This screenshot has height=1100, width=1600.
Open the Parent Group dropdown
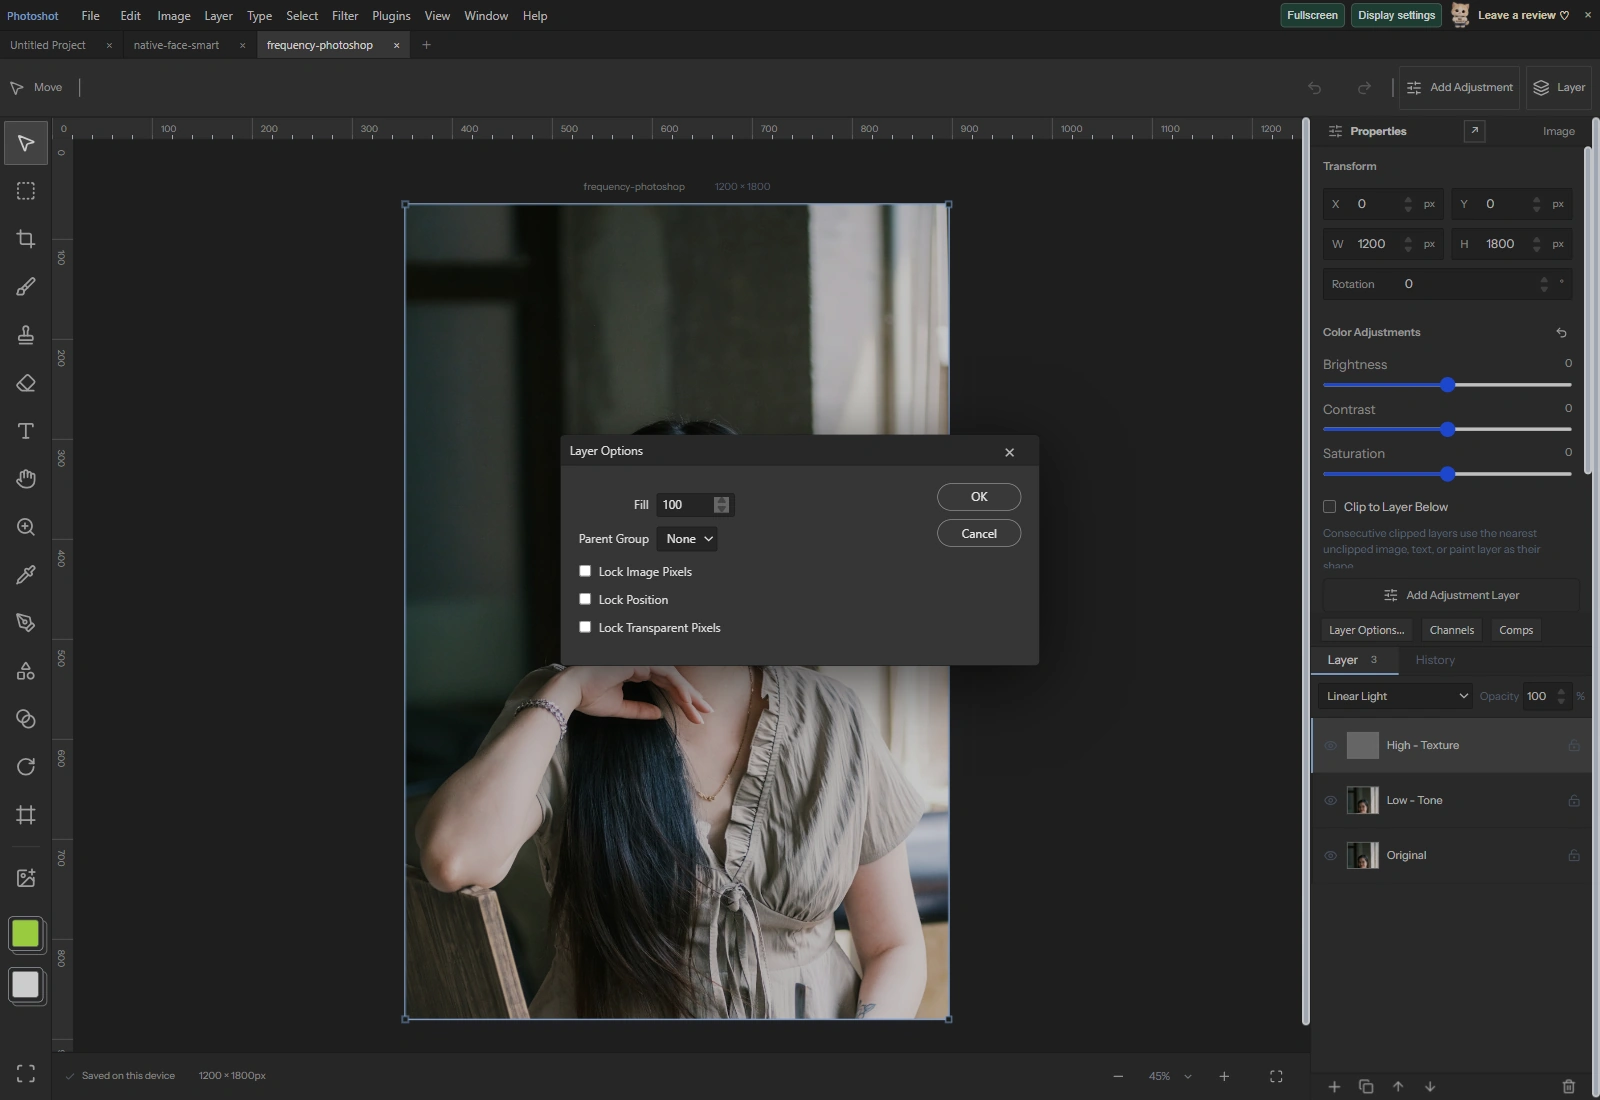click(x=688, y=539)
